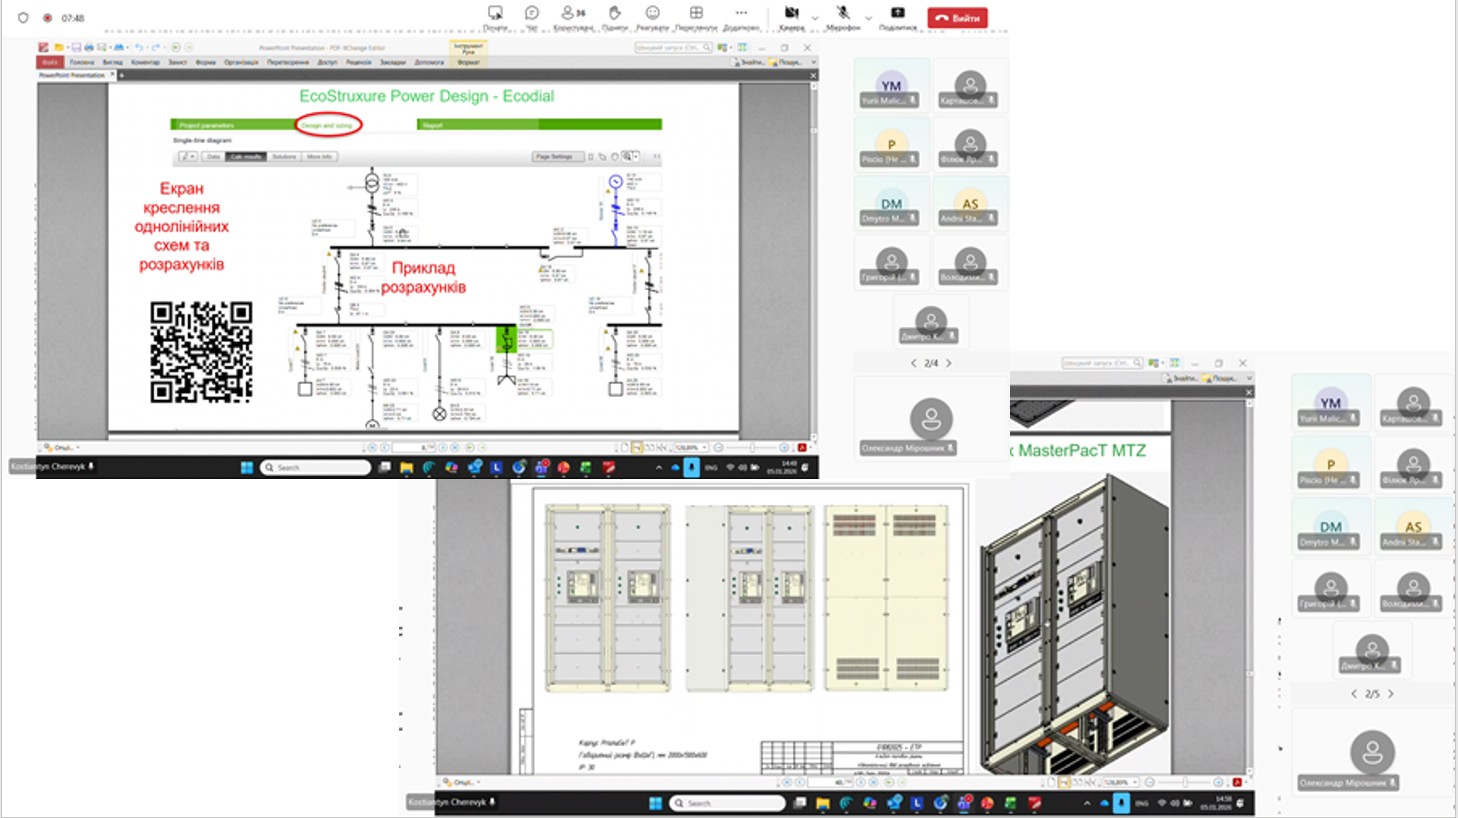Toggle the camera on or off
The height and width of the screenshot is (818, 1458).
coord(791,14)
